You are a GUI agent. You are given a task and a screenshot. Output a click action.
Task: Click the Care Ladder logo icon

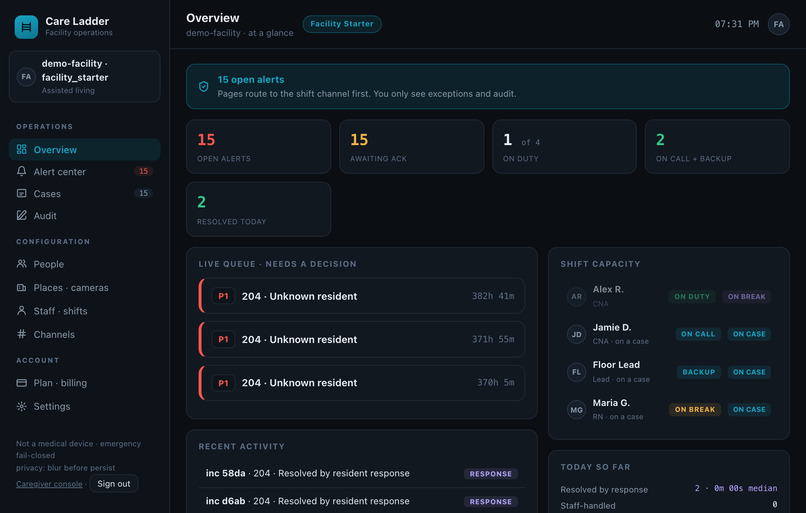pos(26,27)
